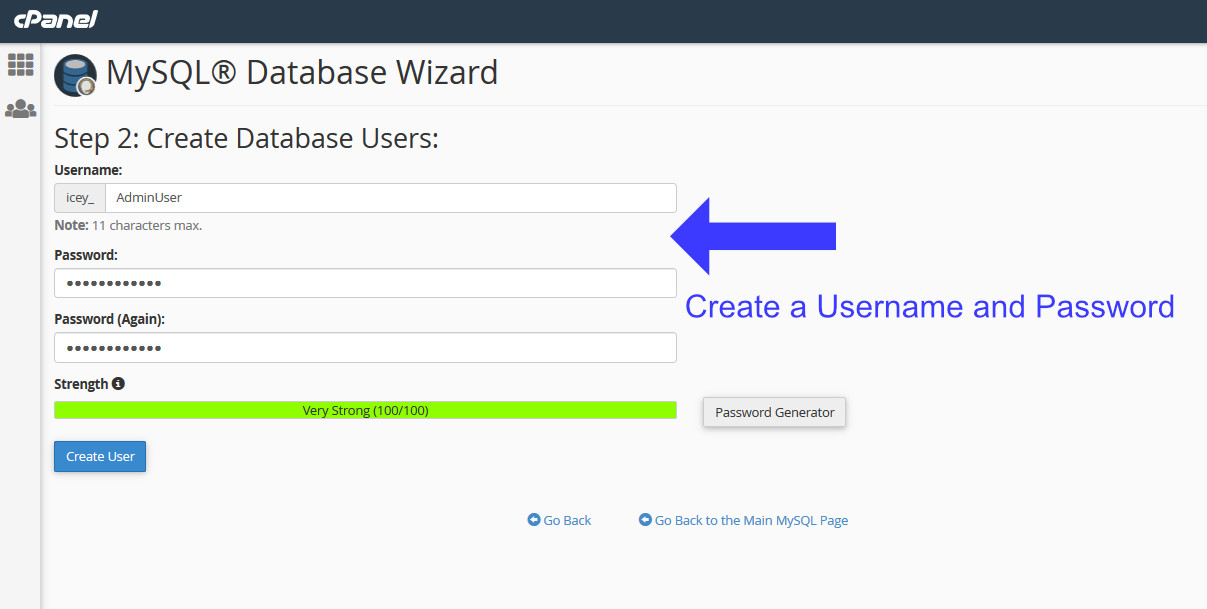Click the cPanel logo
Screen dimensions: 1207x609
click(56, 20)
